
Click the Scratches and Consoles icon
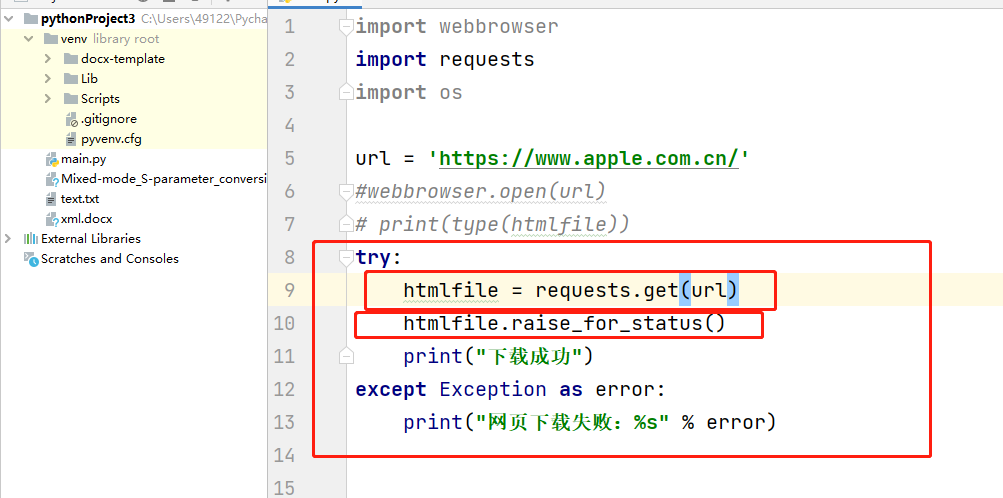(x=31, y=259)
